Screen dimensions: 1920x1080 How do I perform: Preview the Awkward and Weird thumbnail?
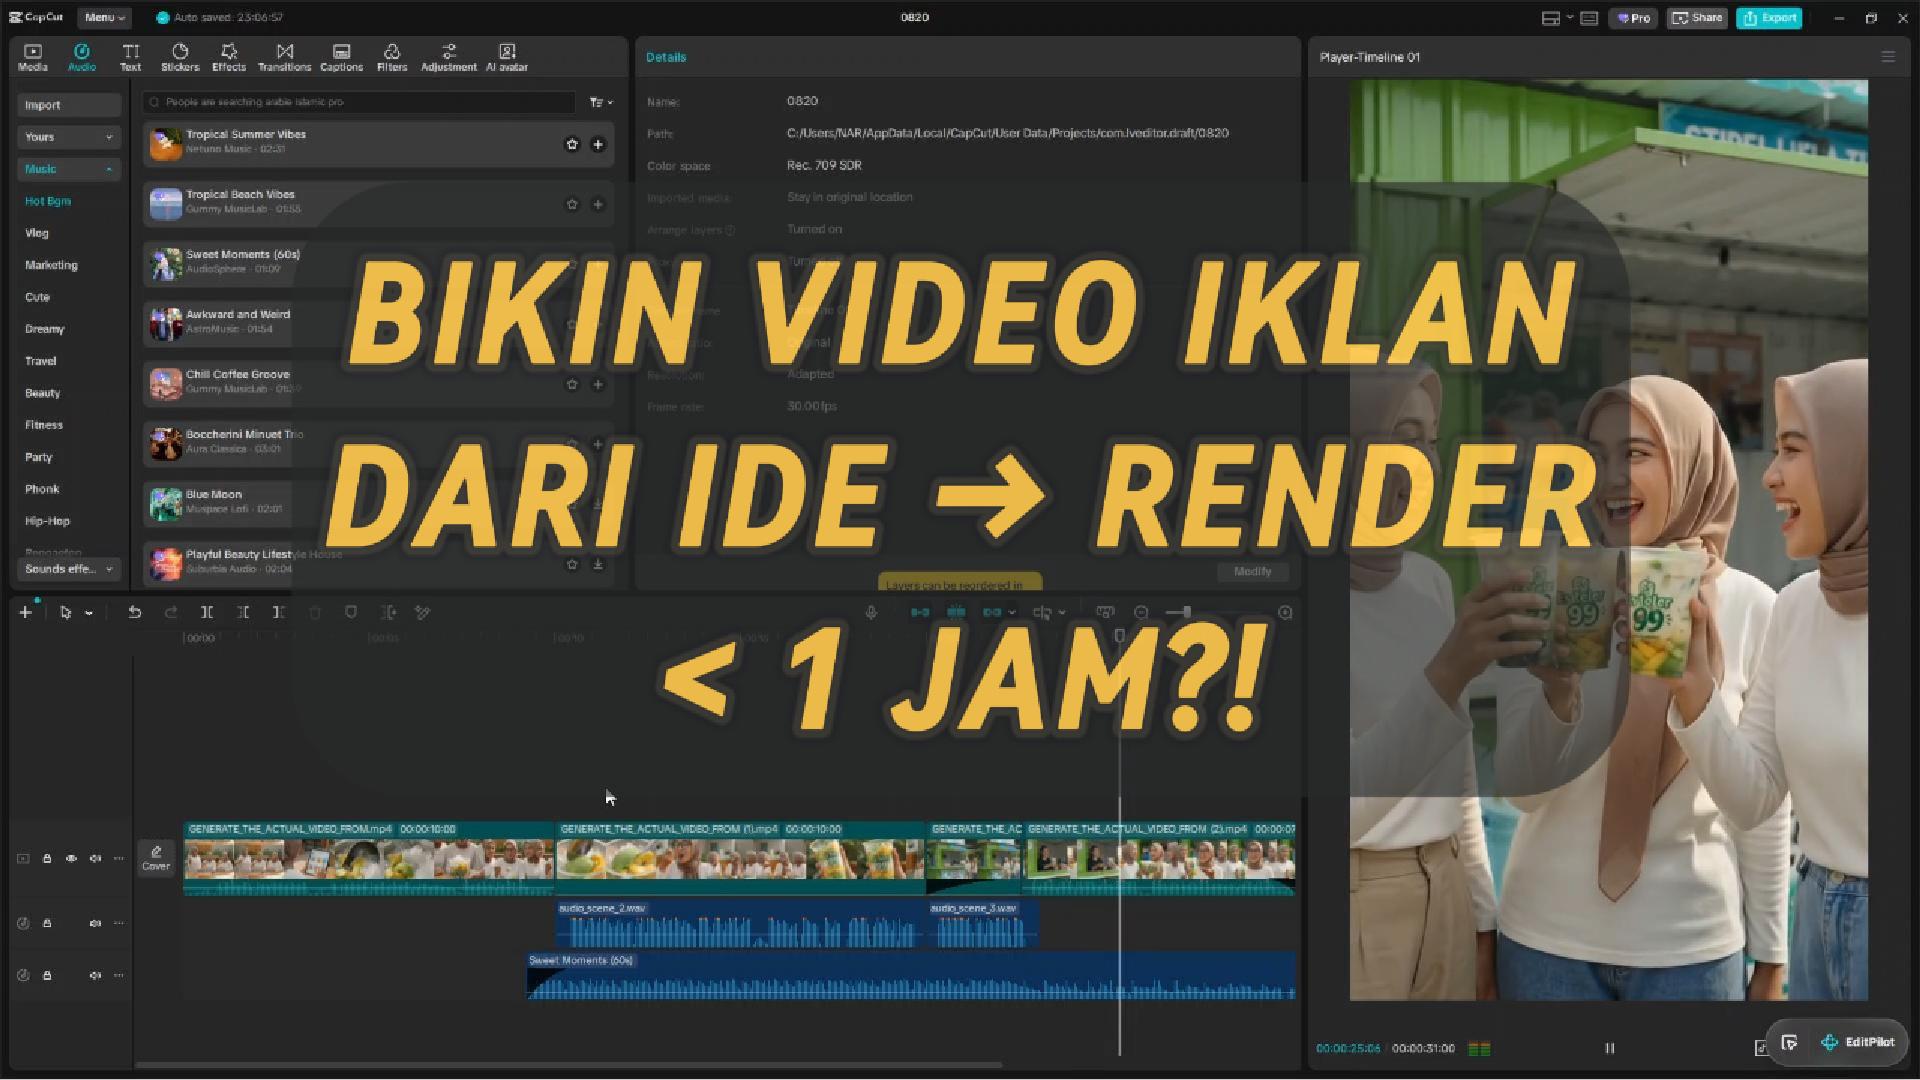point(165,324)
